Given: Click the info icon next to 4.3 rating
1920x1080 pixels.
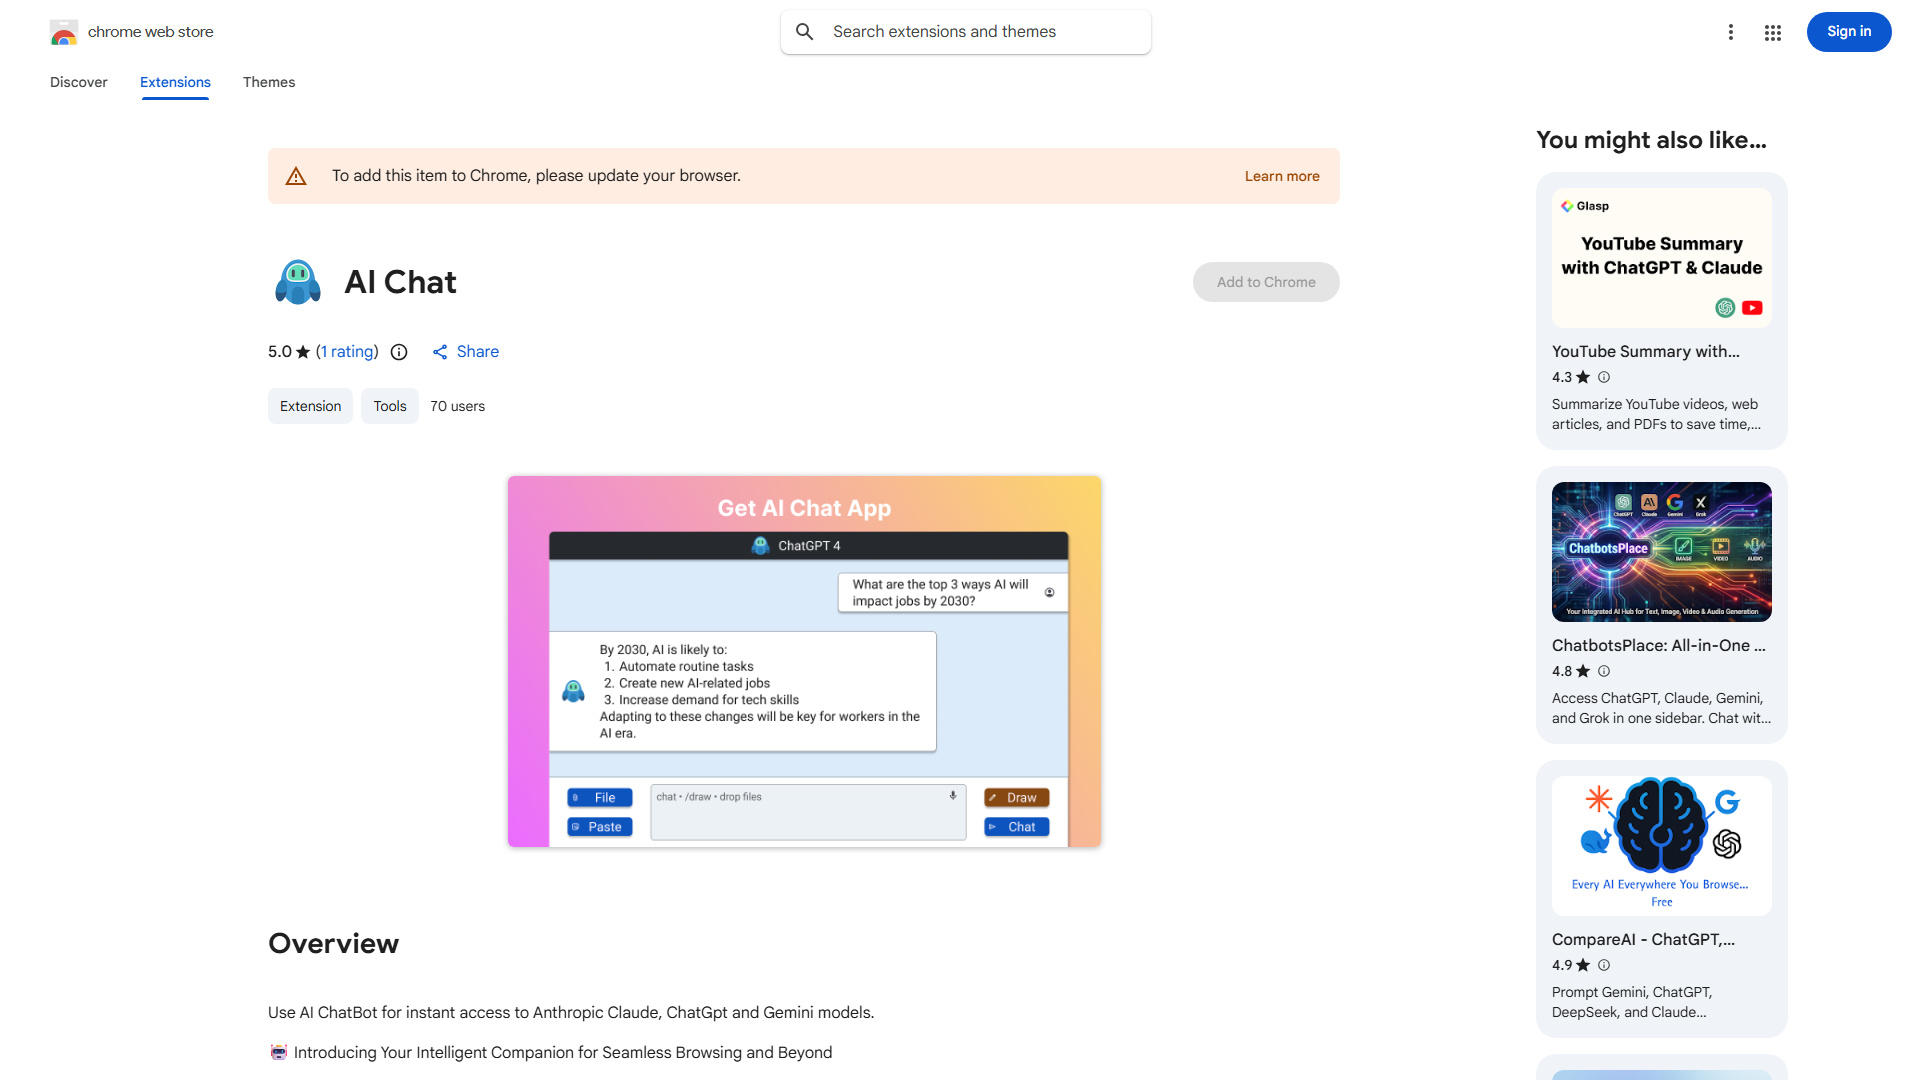Looking at the screenshot, I should click(x=1604, y=377).
